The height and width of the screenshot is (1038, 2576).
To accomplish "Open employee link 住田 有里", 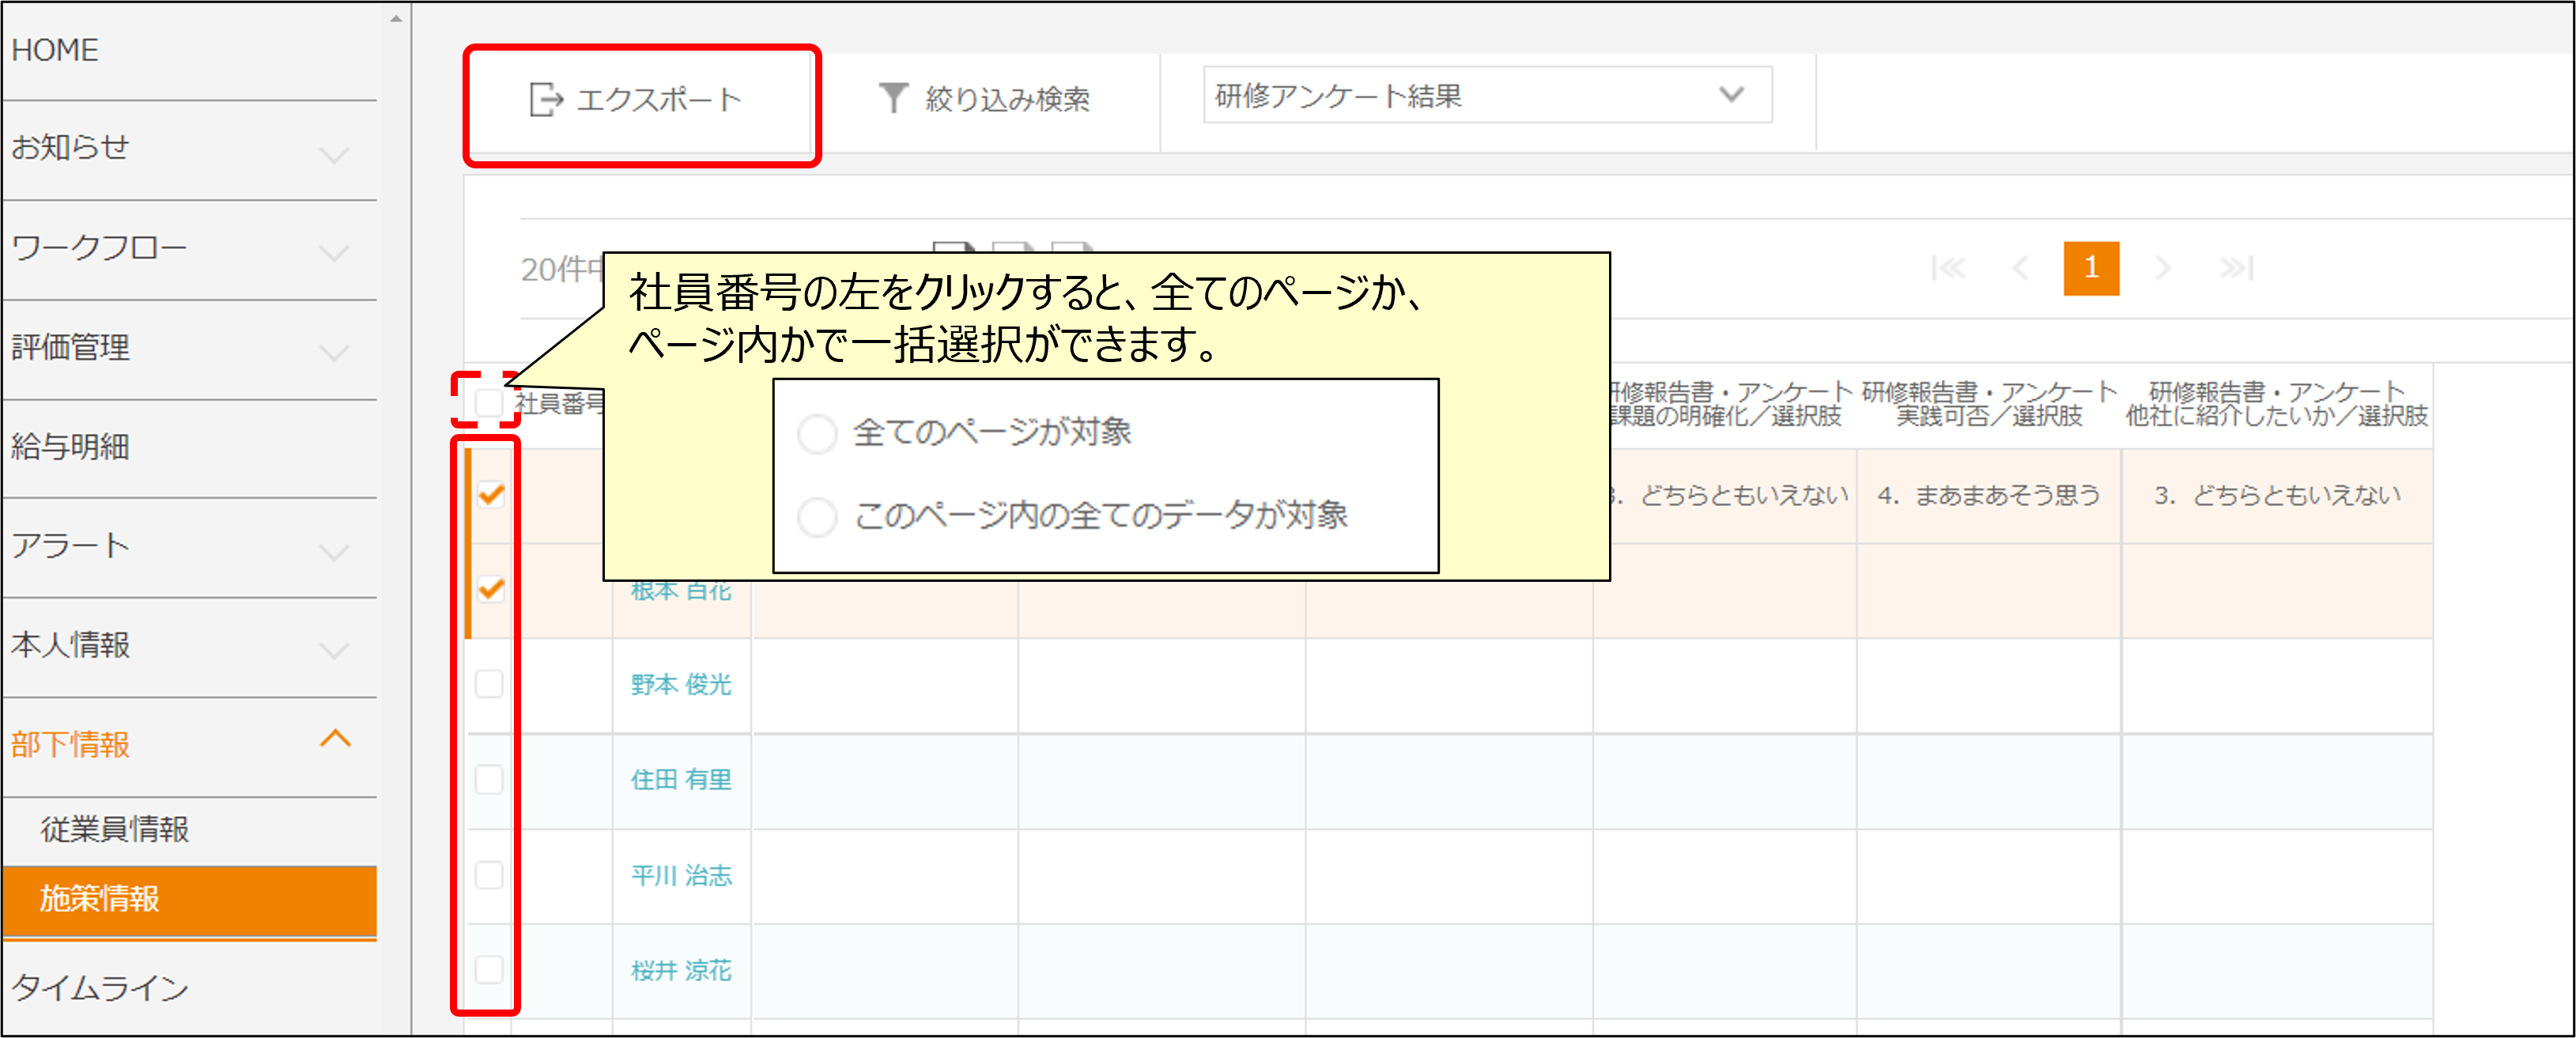I will (681, 779).
